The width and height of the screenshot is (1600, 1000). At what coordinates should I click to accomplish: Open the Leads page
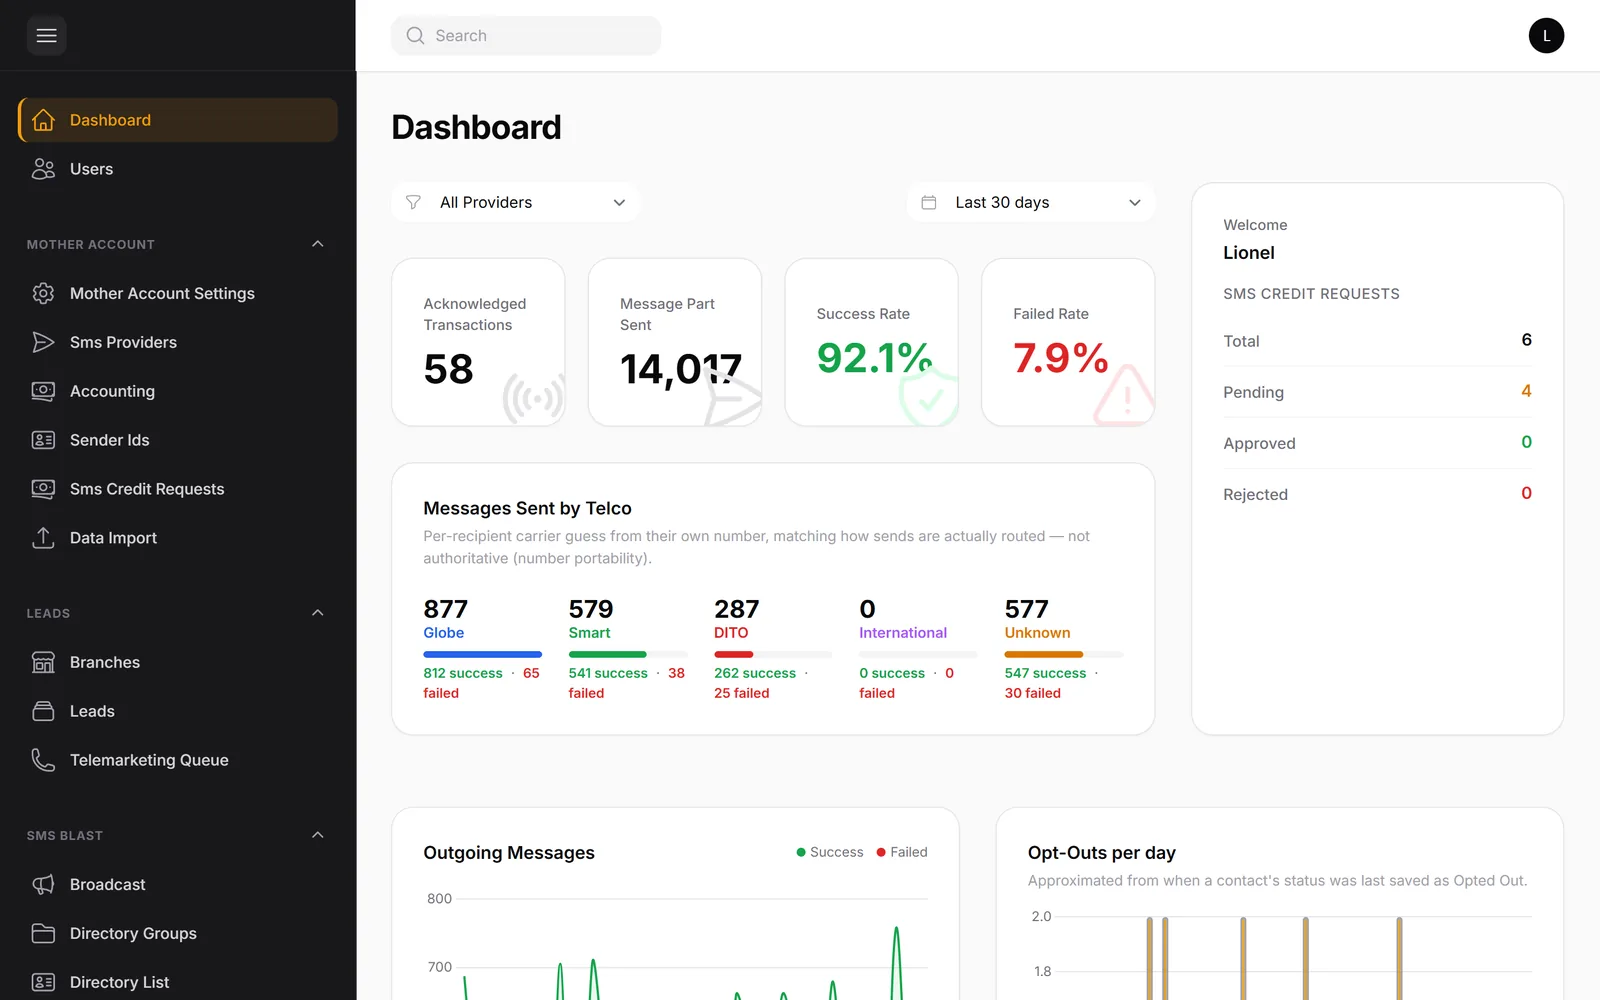(x=178, y=711)
